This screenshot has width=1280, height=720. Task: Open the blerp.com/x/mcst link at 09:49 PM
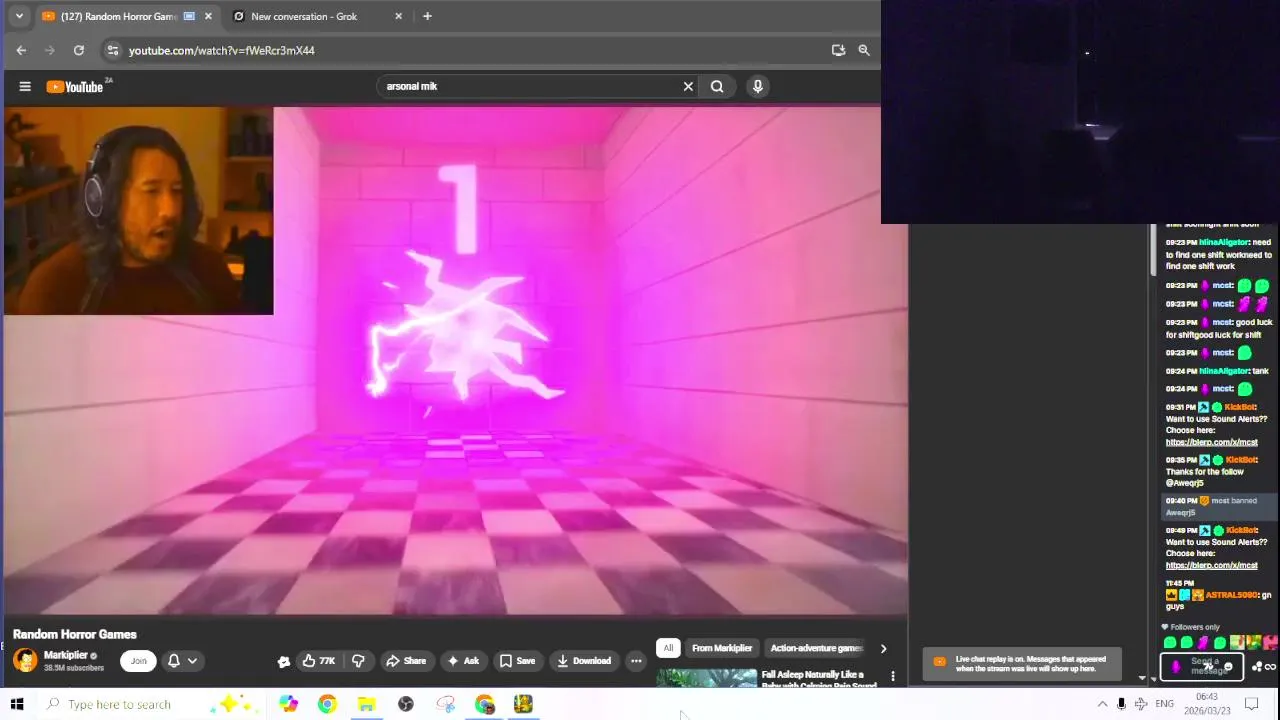point(1211,565)
